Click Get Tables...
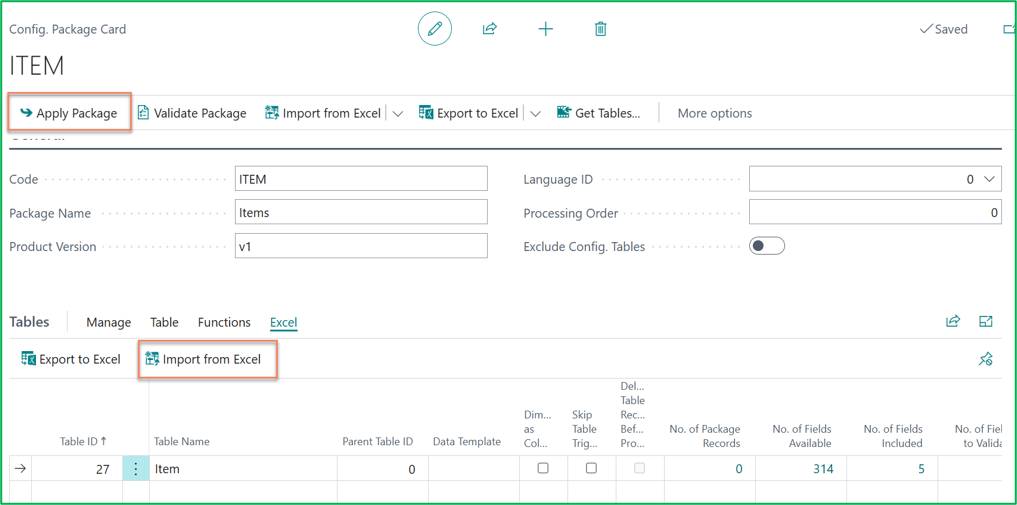 click(599, 113)
